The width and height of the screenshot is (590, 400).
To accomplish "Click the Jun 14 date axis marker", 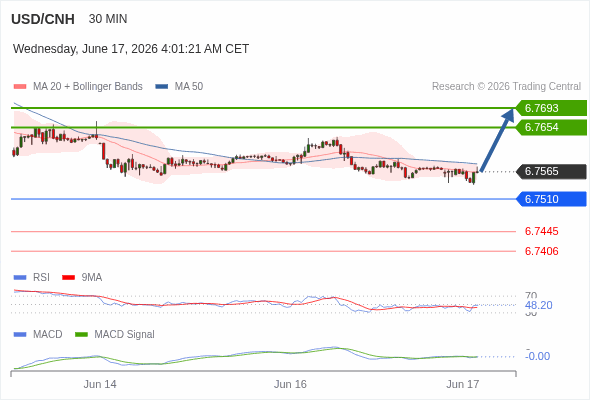I will click(100, 384).
